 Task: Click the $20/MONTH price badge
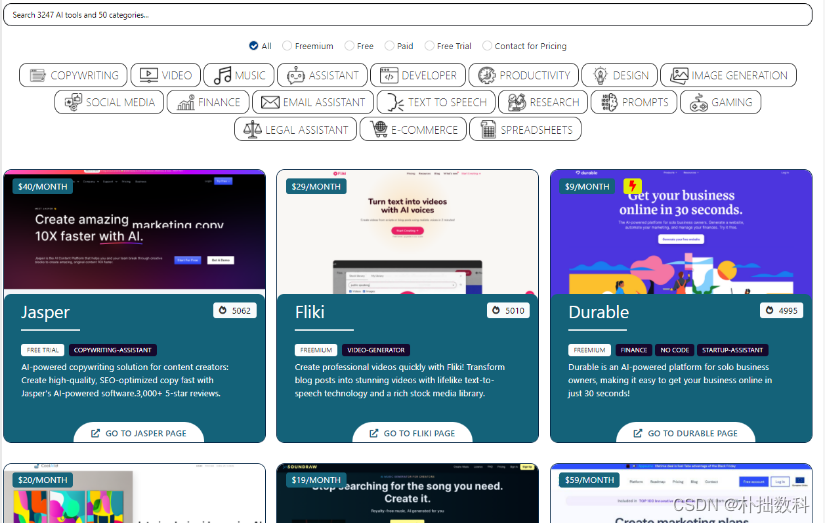(x=43, y=480)
